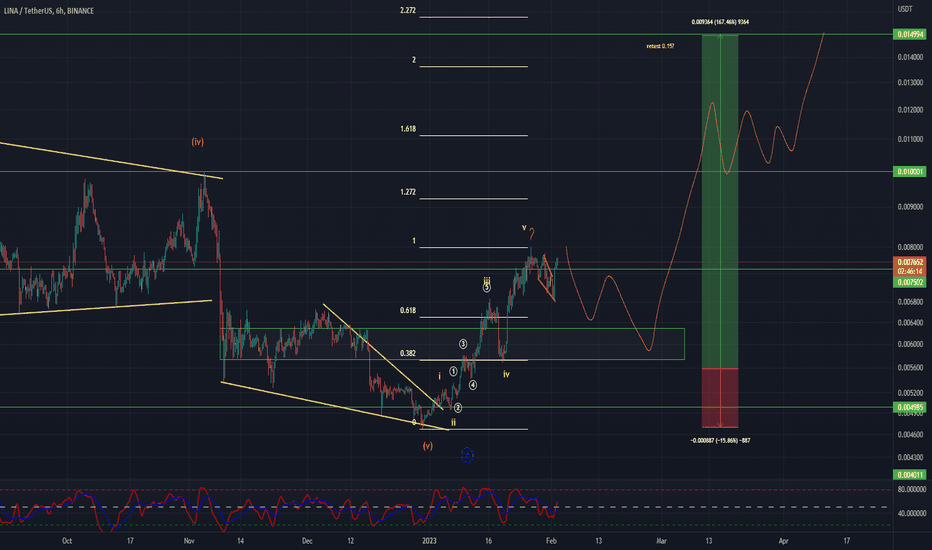Click the Oct date on time axis

67,540
